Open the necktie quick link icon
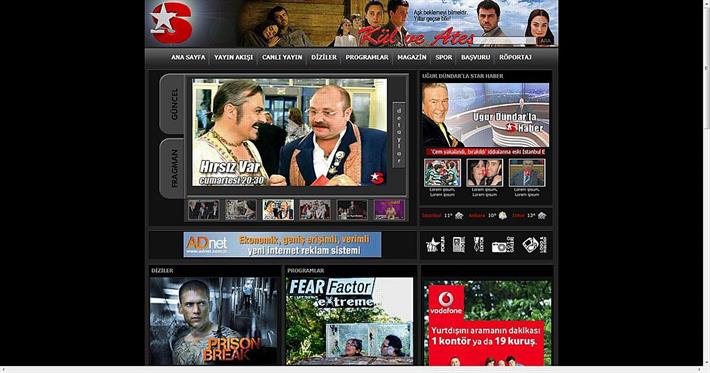The height and width of the screenshot is (373, 710). 480,244
